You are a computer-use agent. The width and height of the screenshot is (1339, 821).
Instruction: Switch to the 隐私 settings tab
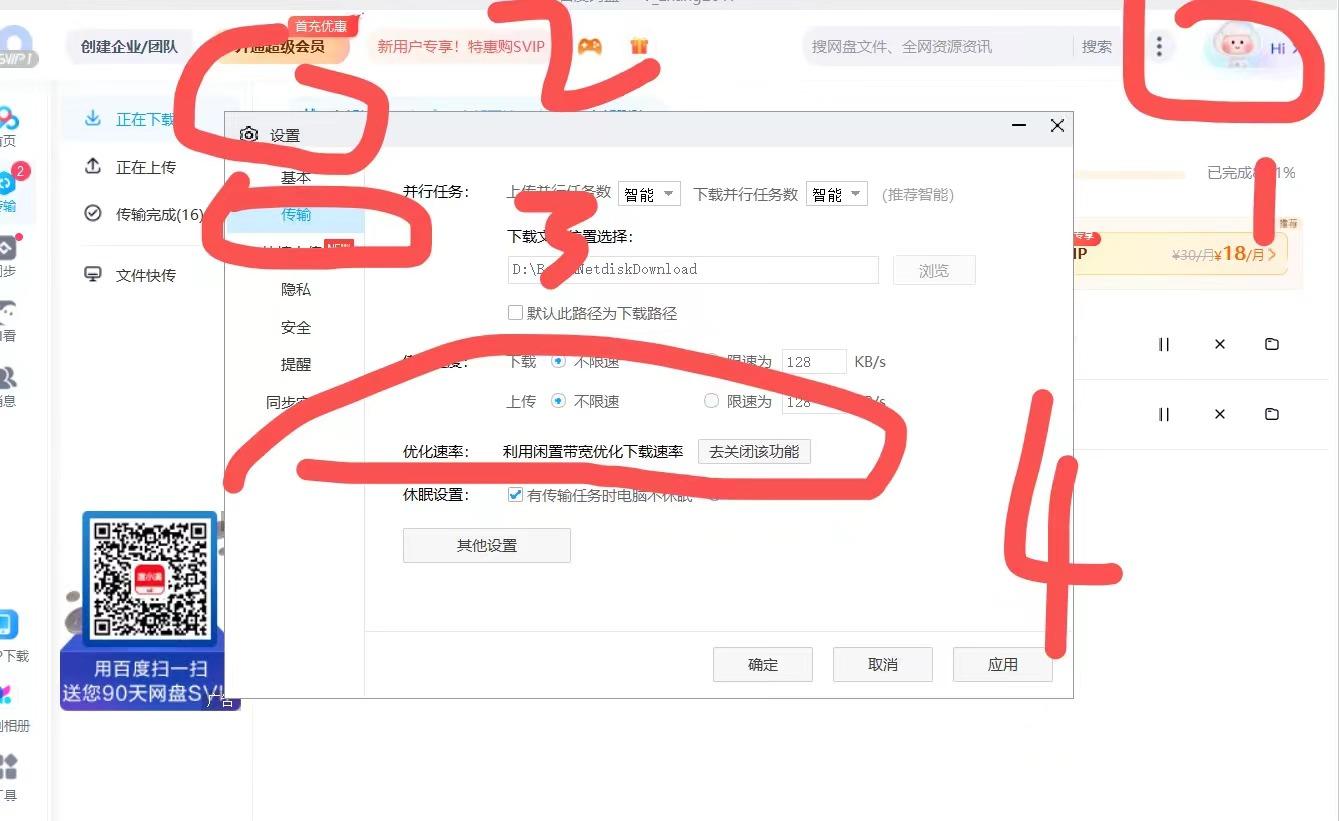point(296,289)
